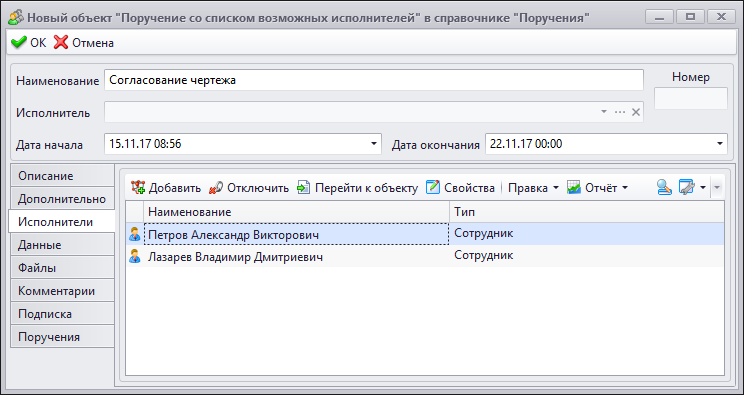
Task: Open the Данные tab
Action: pos(62,245)
